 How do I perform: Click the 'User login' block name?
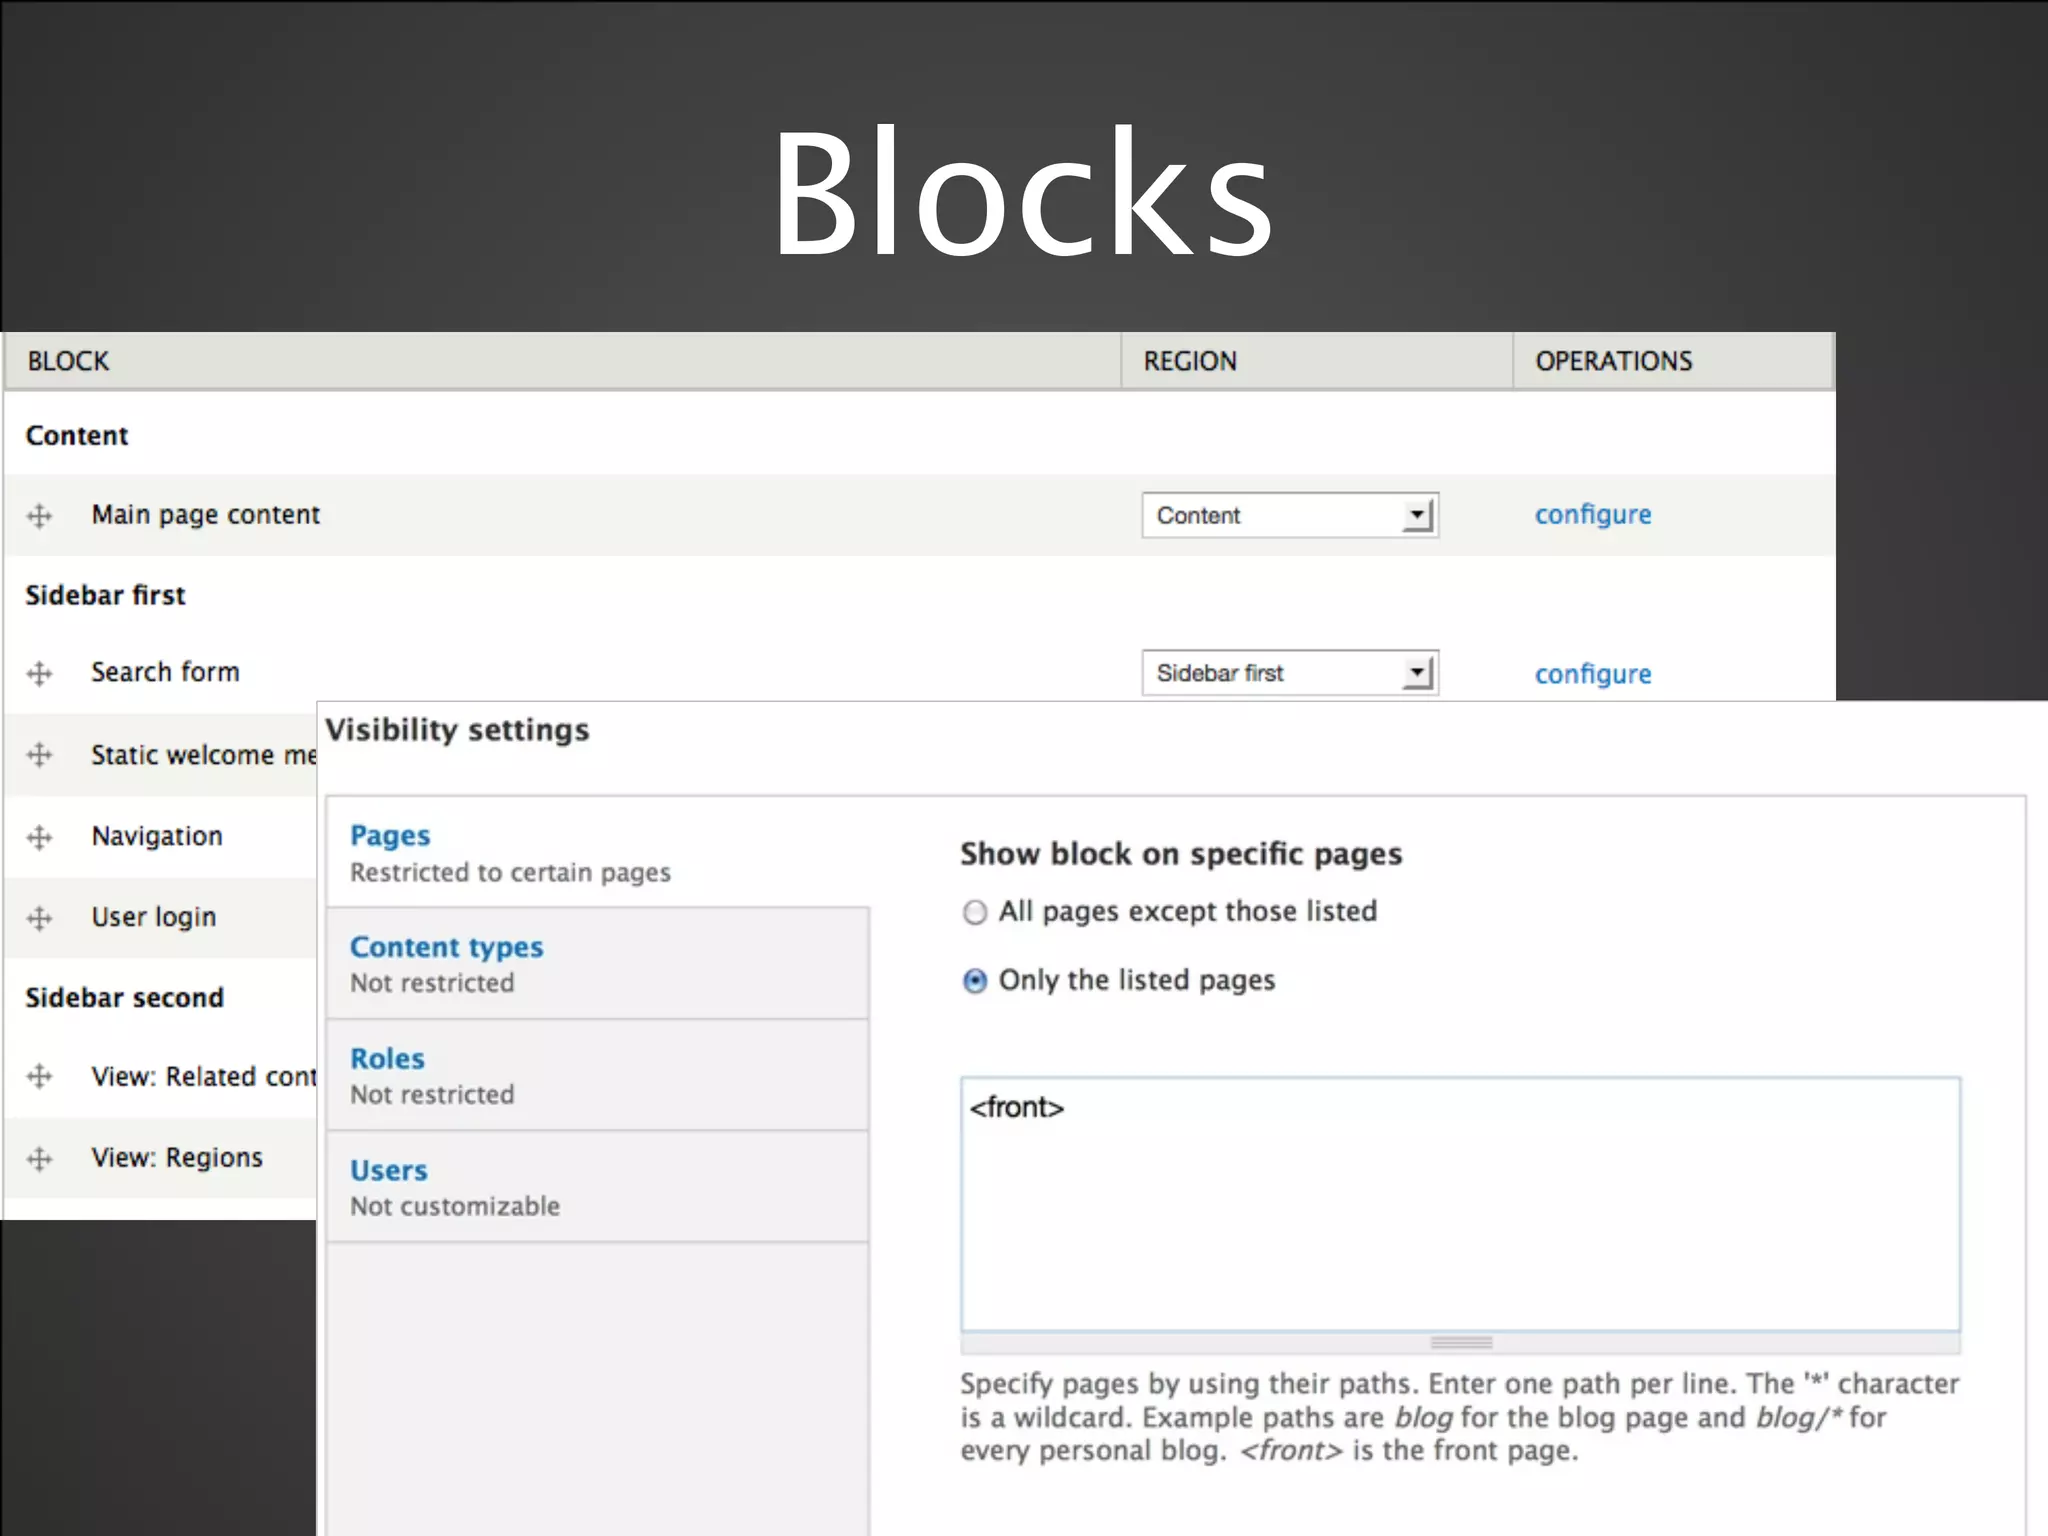154,917
